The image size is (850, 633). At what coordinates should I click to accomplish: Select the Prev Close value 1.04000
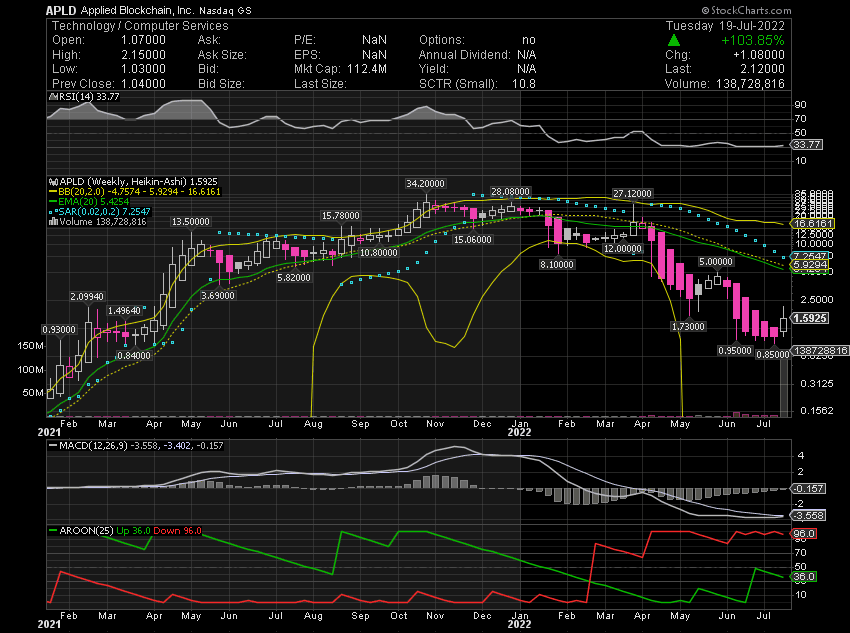pos(143,84)
